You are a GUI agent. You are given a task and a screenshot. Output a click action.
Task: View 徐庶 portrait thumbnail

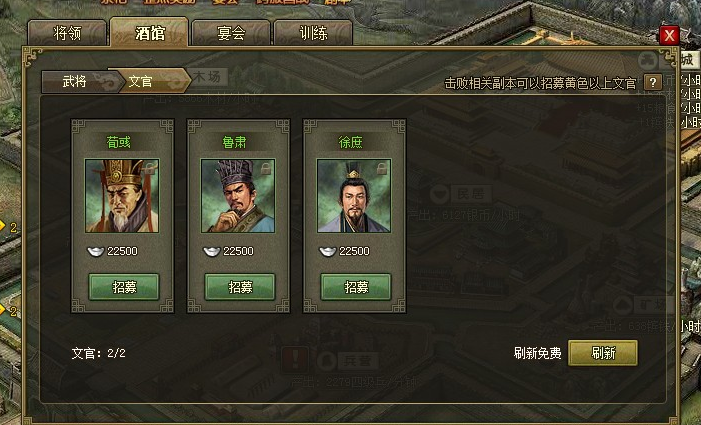point(354,196)
